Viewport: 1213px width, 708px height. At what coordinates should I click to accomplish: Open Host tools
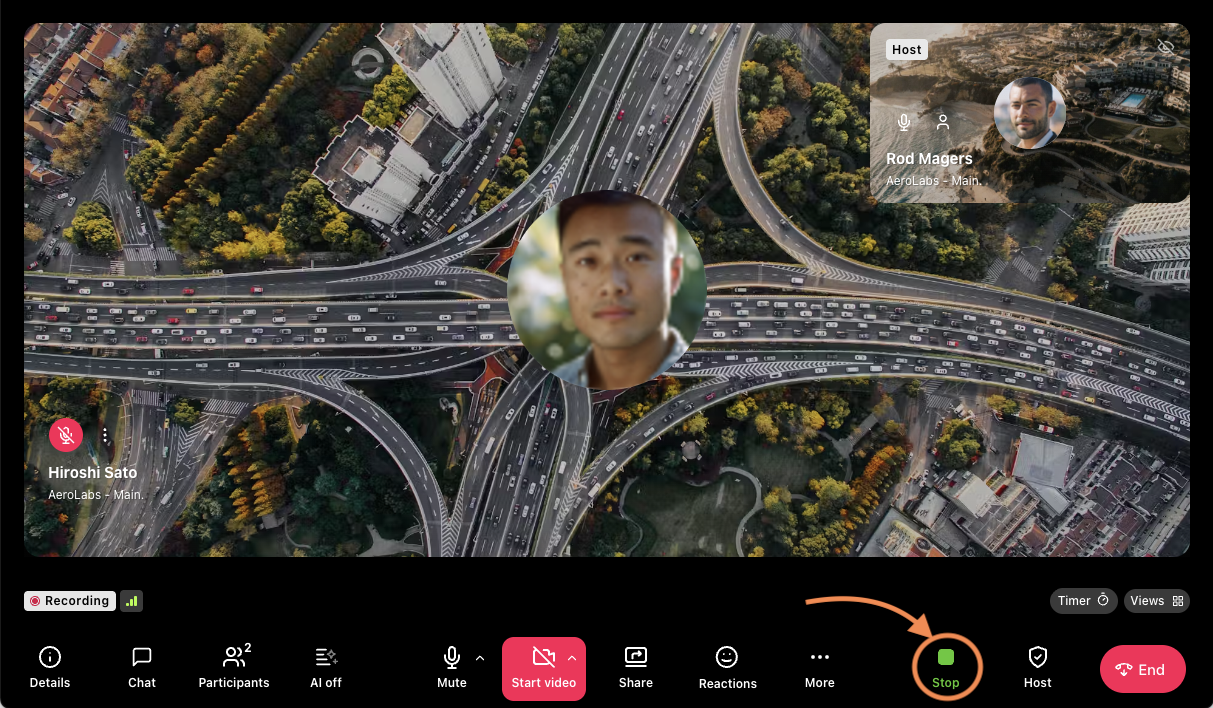click(x=1037, y=666)
